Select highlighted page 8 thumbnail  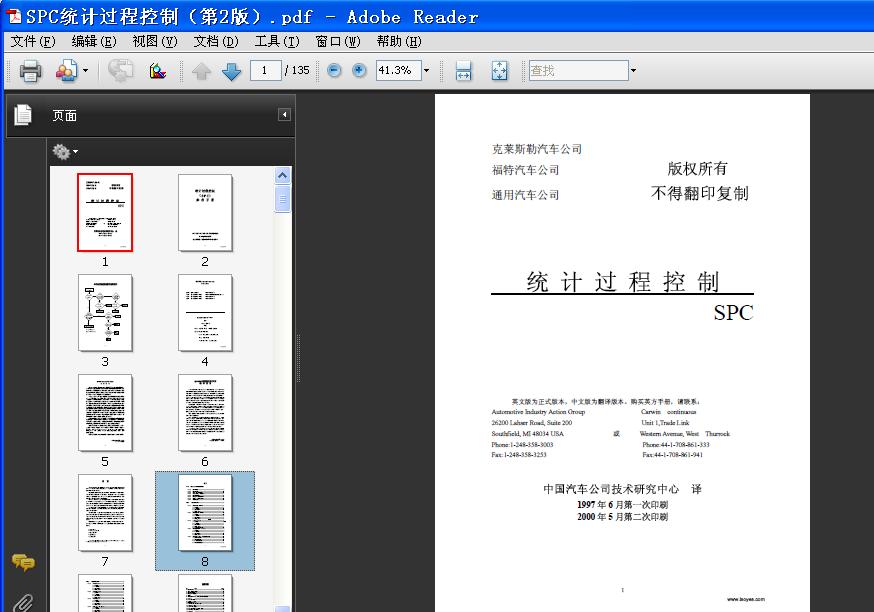point(205,512)
